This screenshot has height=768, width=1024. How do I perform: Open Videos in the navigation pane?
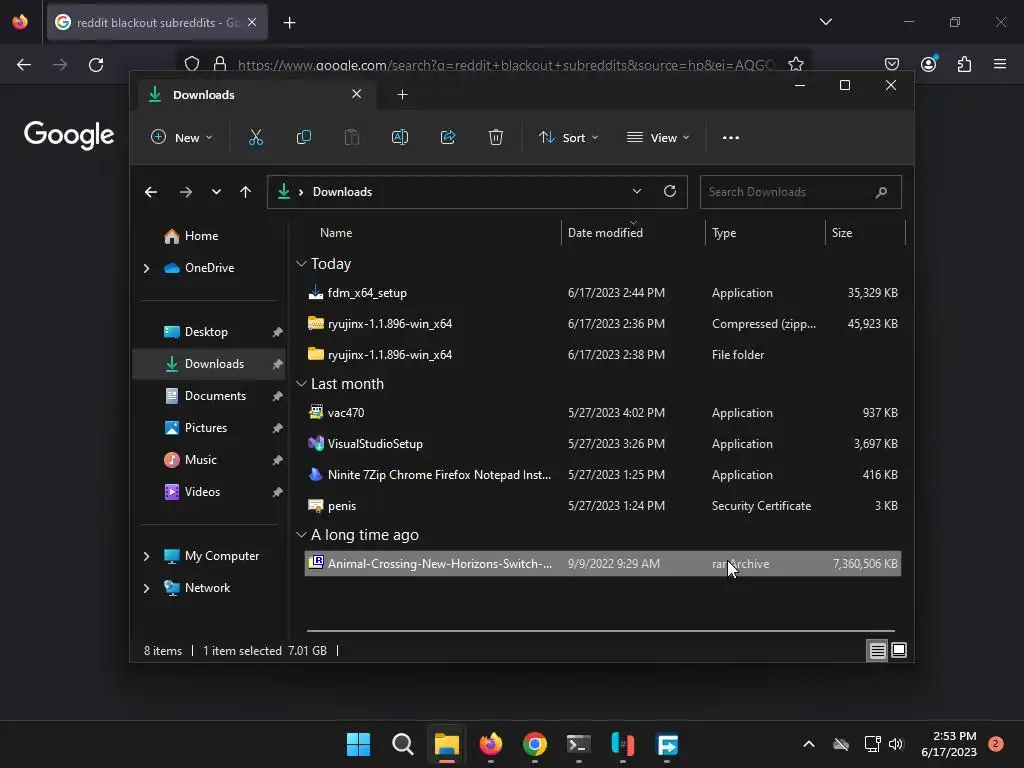pos(202,492)
